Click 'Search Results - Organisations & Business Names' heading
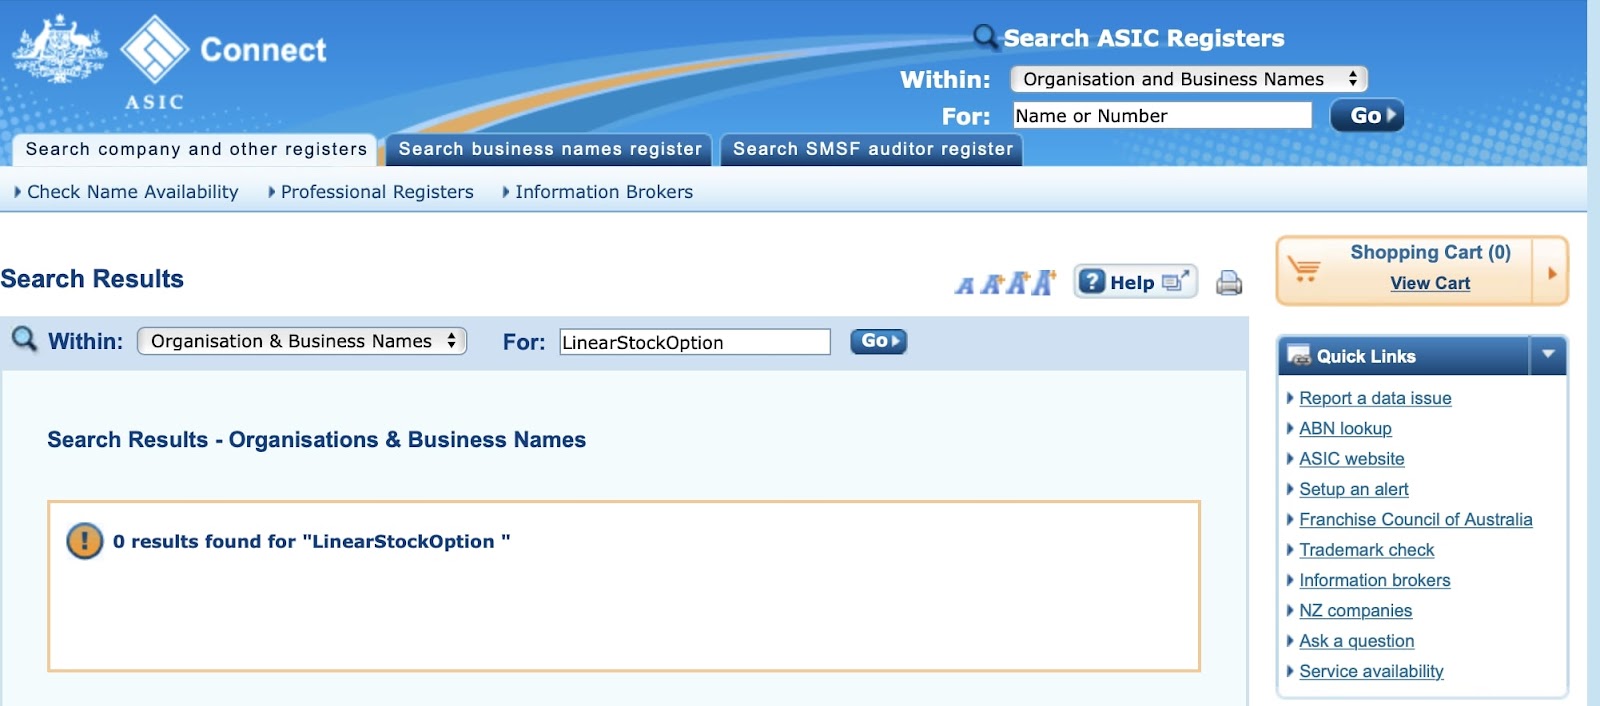Image resolution: width=1600 pixels, height=706 pixels. click(x=316, y=440)
